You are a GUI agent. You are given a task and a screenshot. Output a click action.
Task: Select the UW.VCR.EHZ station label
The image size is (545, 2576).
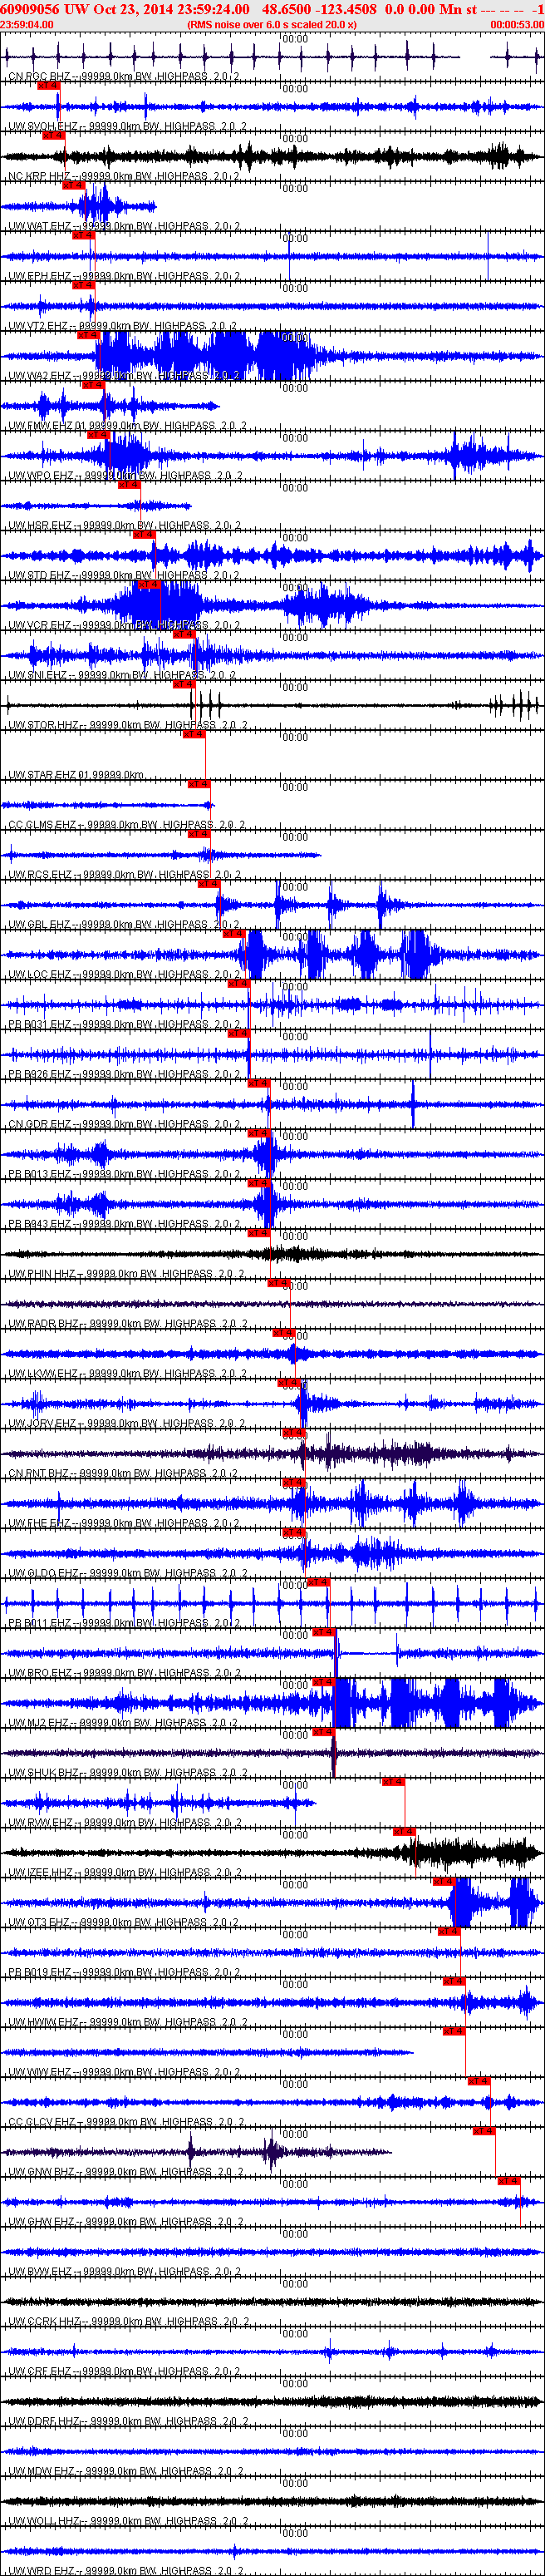pyautogui.click(x=124, y=626)
